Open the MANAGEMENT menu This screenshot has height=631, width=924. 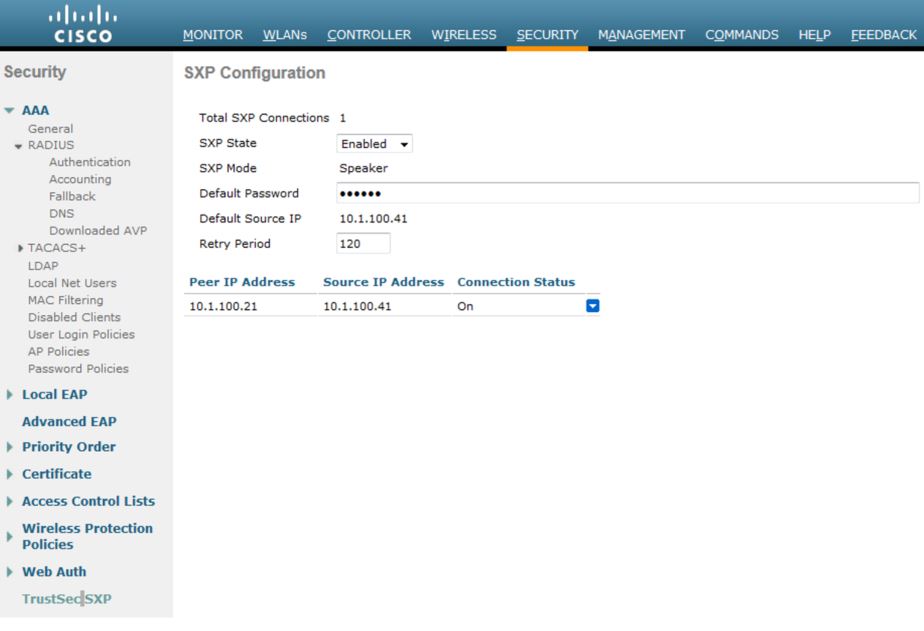(641, 35)
